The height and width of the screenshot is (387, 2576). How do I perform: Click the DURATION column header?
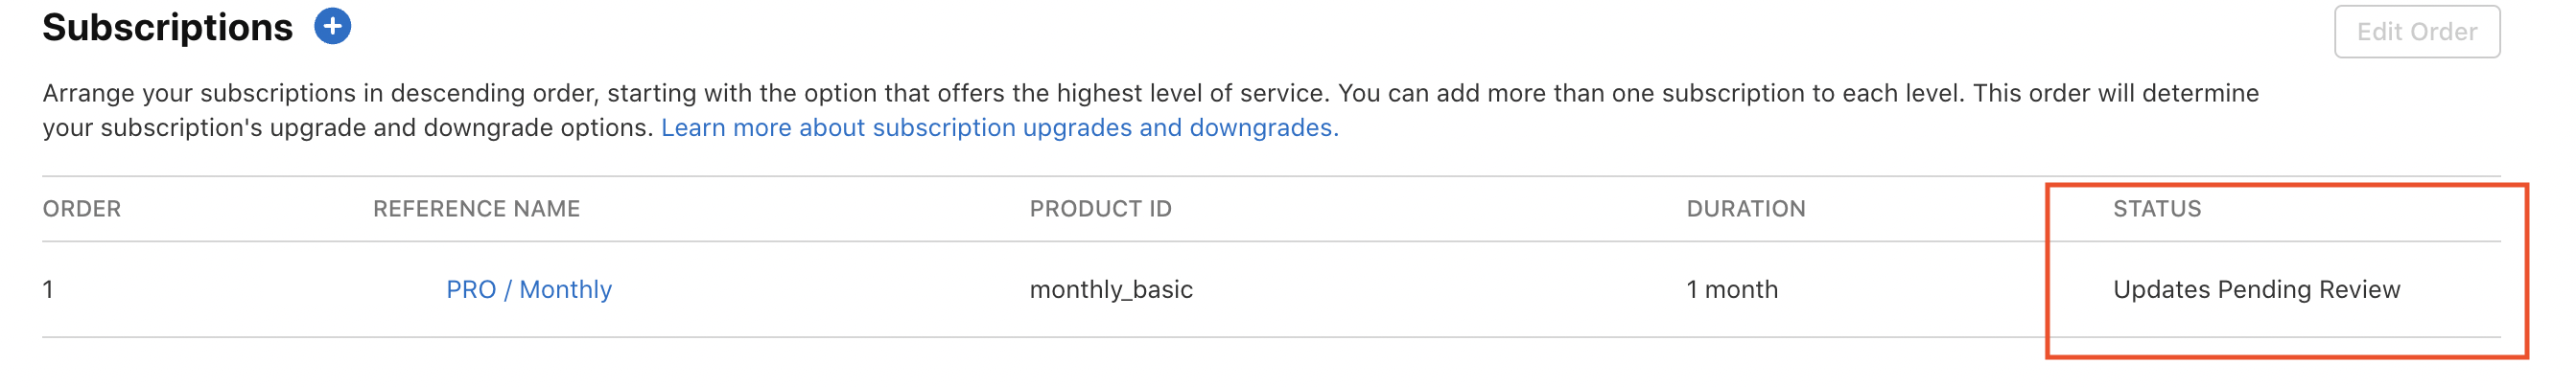pyautogui.click(x=1745, y=209)
